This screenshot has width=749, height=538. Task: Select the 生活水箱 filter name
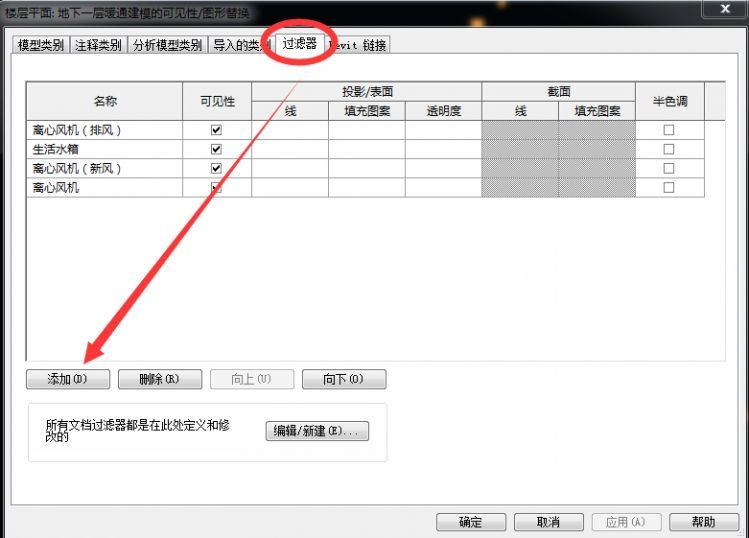(104, 149)
